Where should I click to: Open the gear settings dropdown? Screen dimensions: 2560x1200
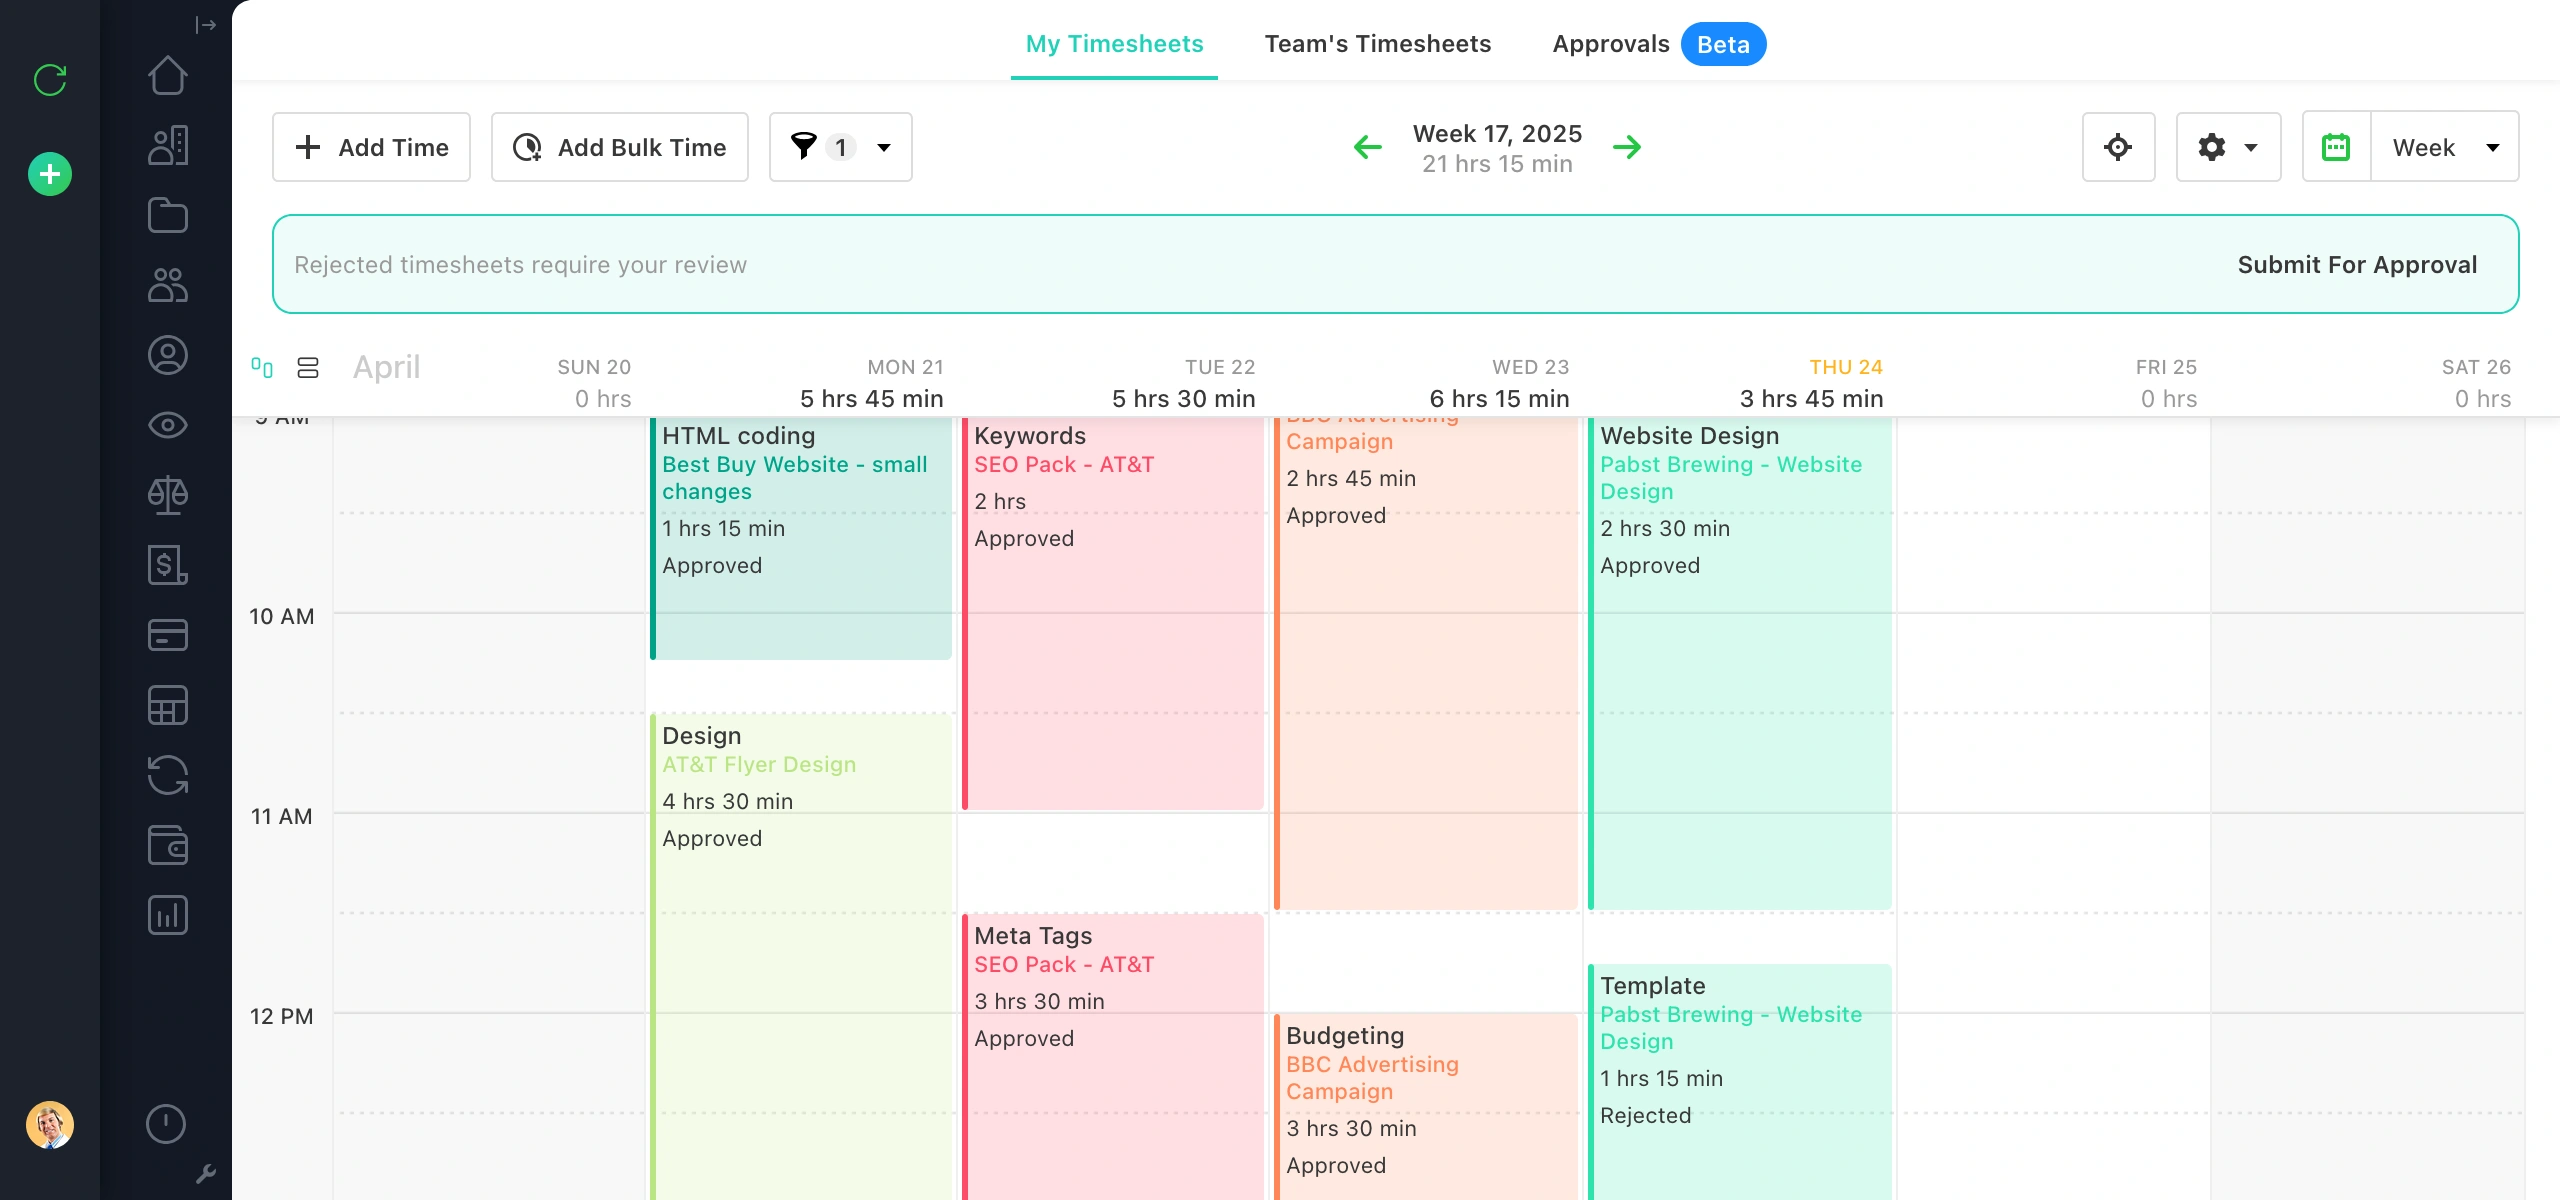pos(2228,147)
